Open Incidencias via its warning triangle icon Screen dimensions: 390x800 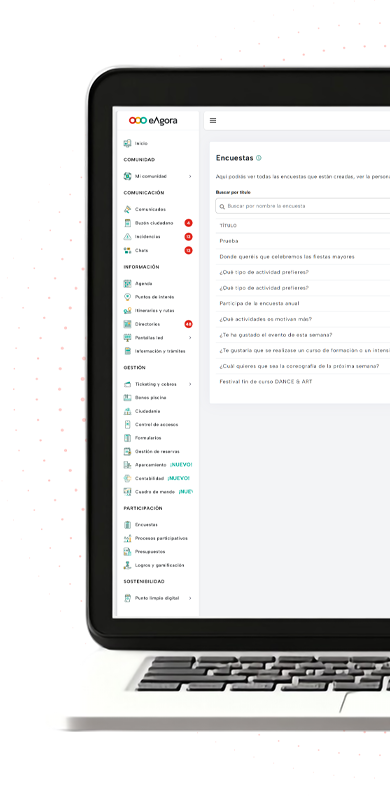(128, 237)
